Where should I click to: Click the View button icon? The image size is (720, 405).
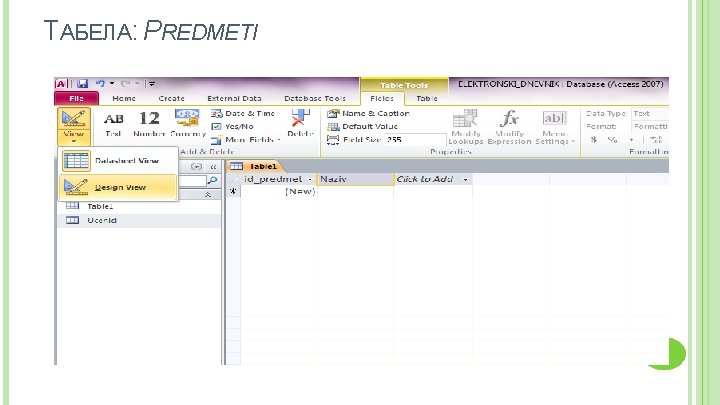tap(73, 119)
